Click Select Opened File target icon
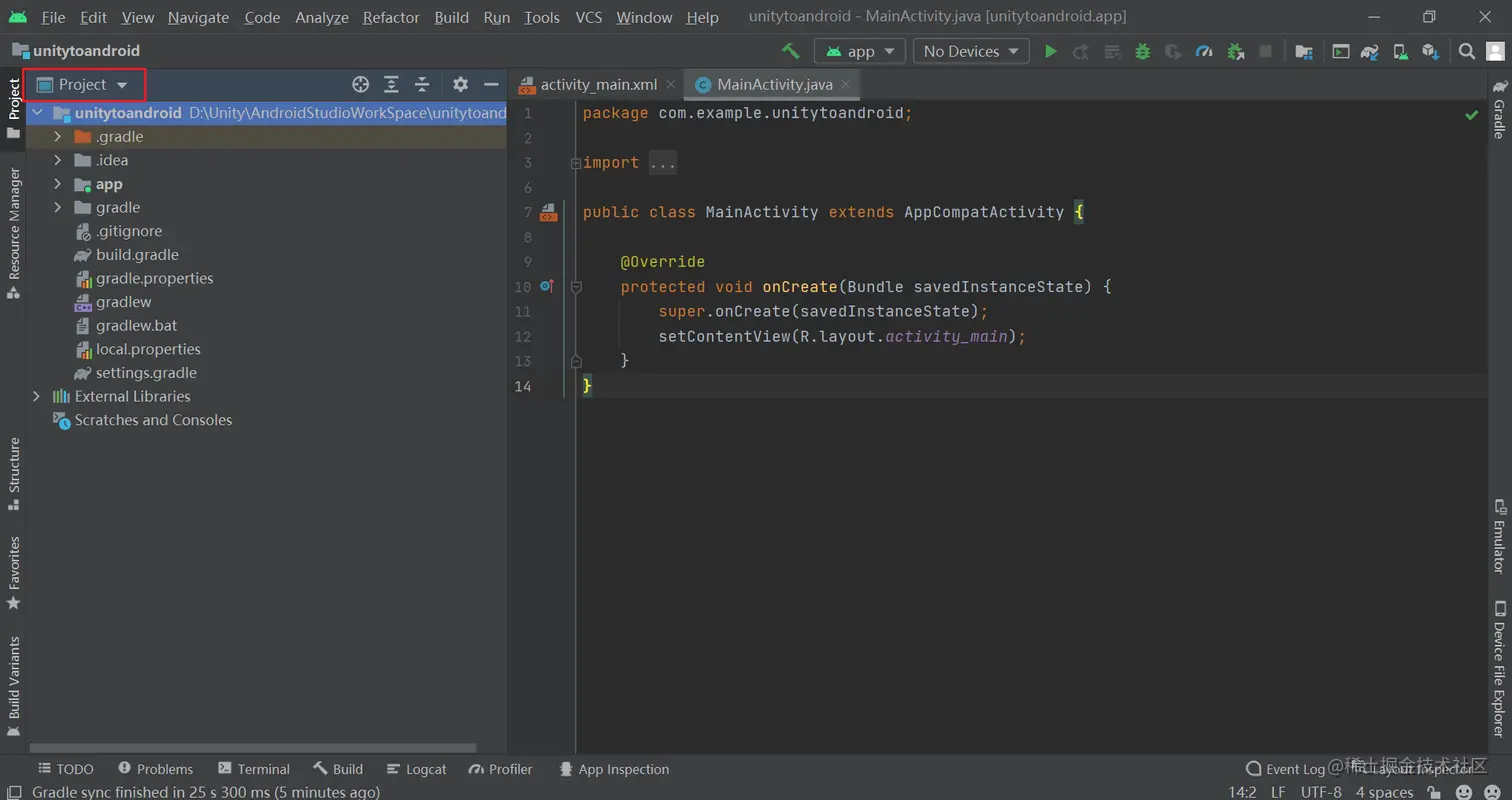The image size is (1512, 800). pyautogui.click(x=361, y=85)
